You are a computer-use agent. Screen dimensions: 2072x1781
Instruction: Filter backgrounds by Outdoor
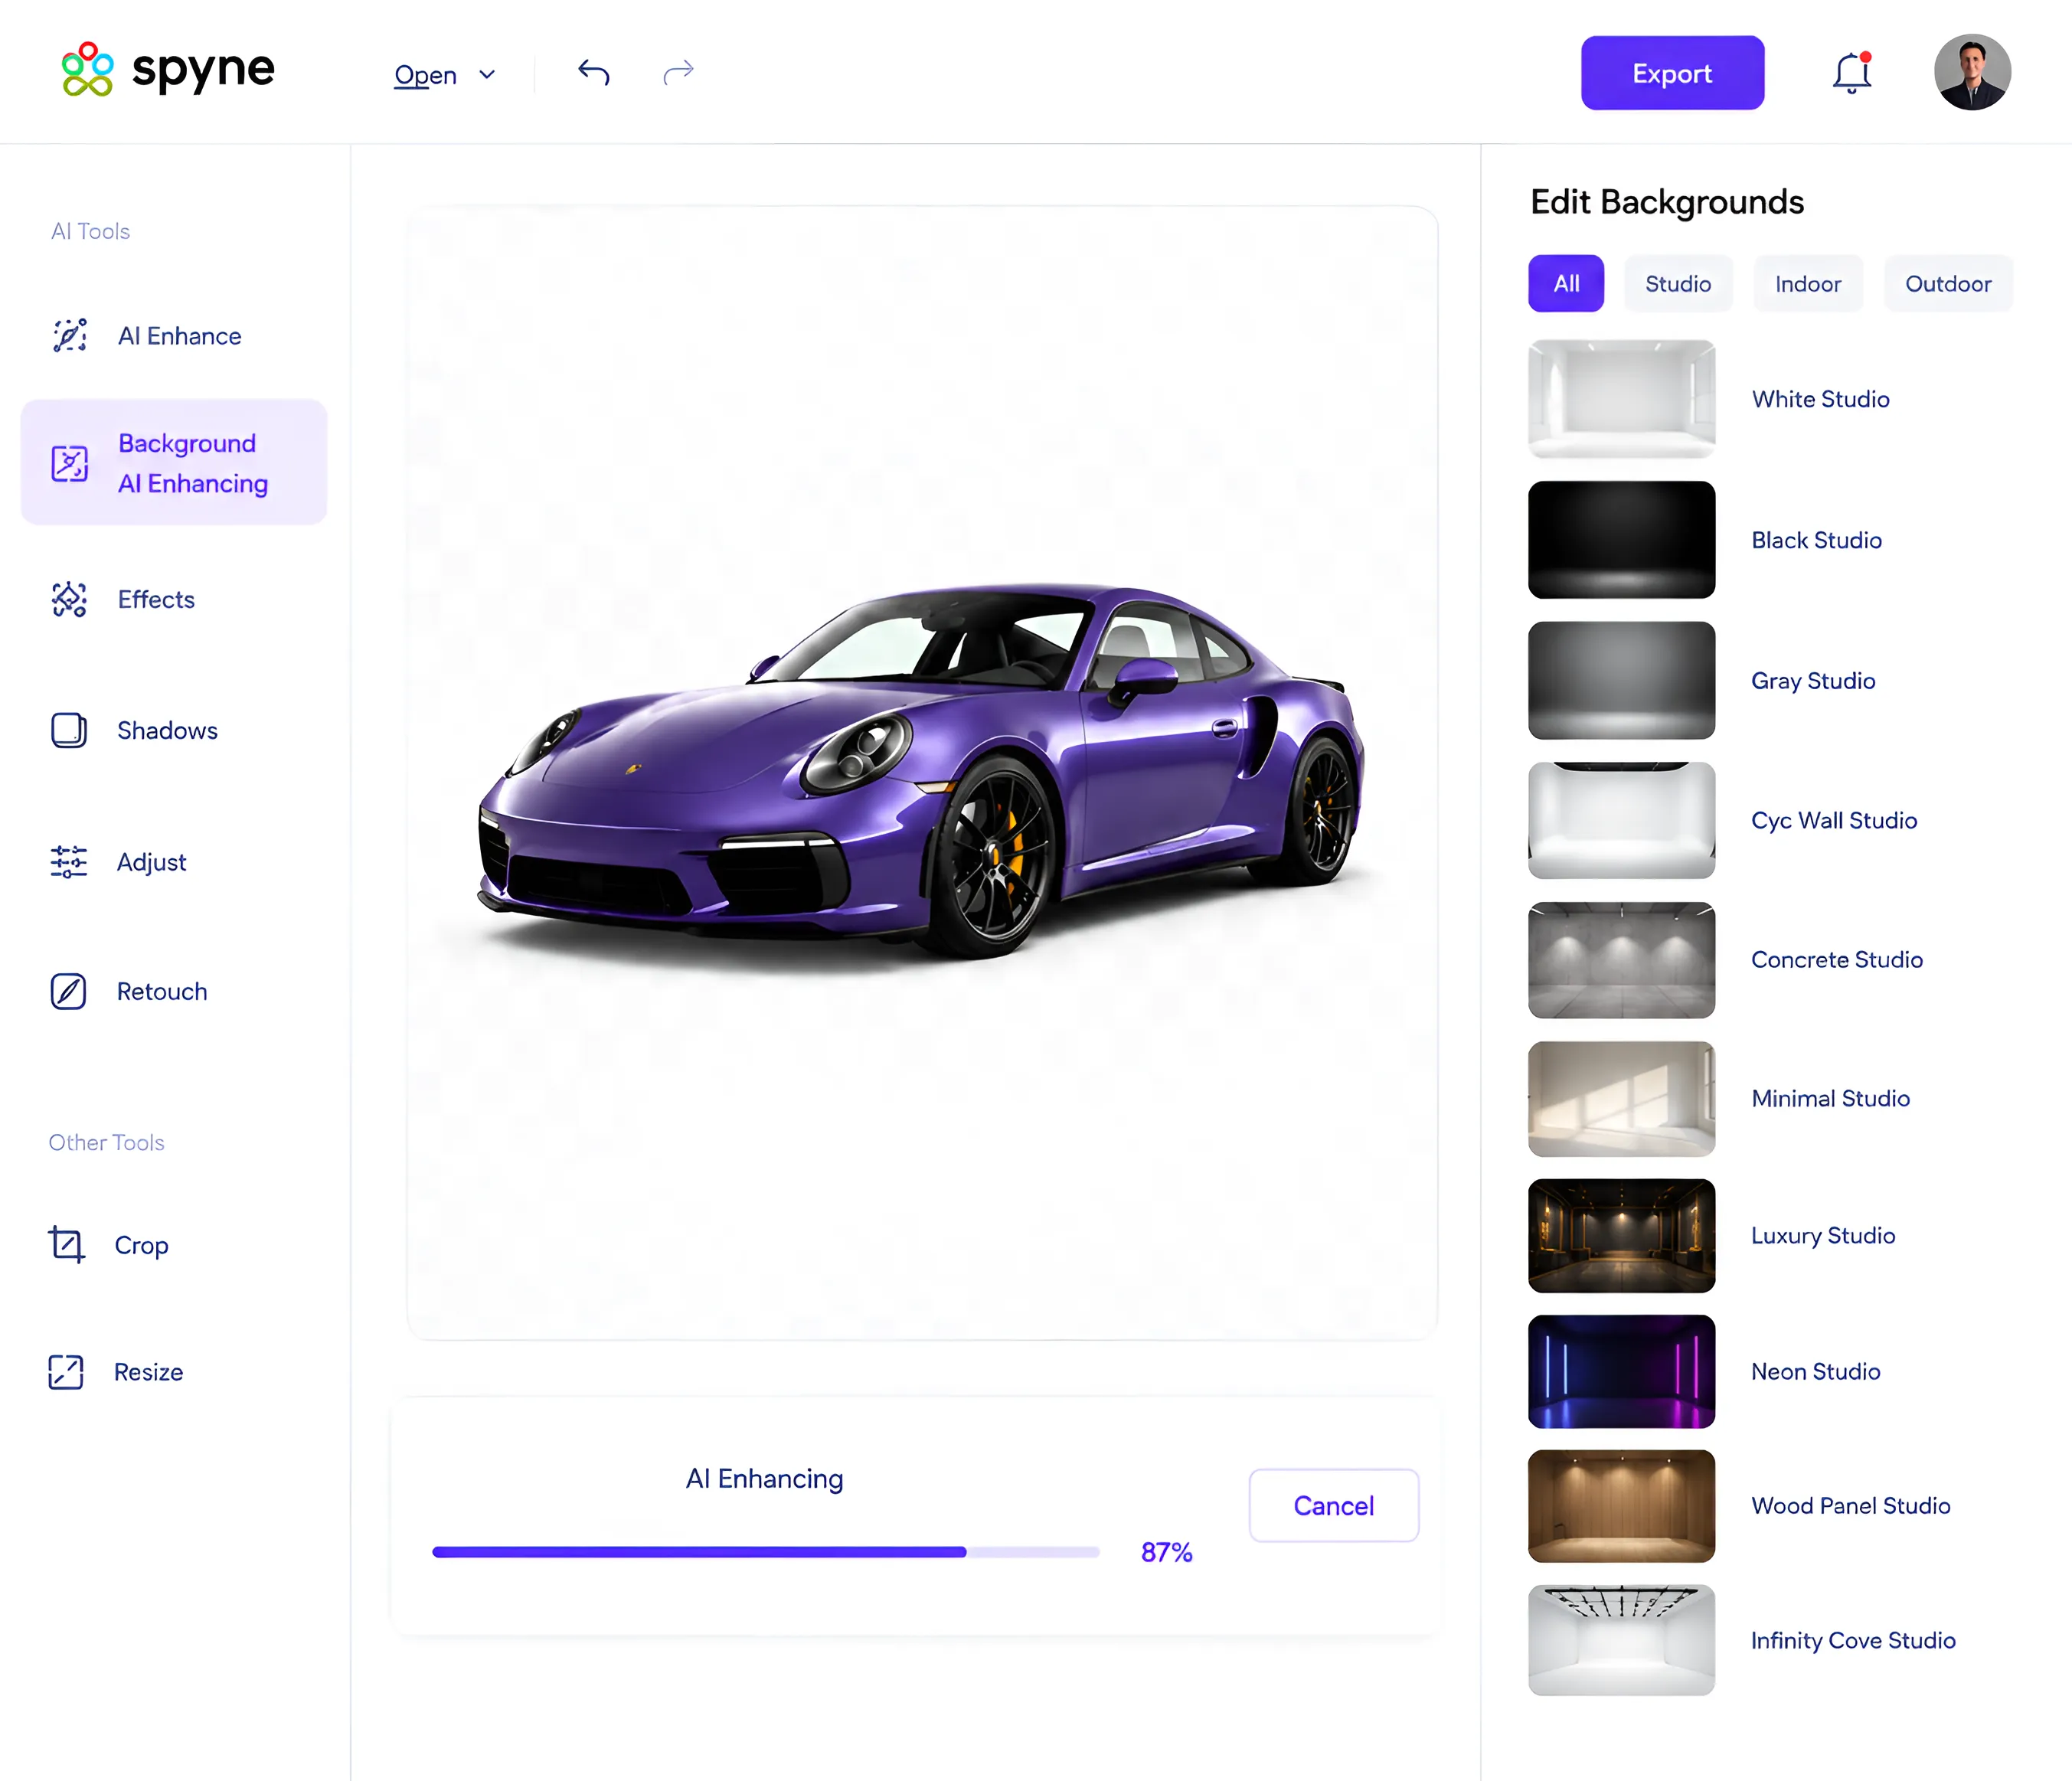pos(1948,284)
